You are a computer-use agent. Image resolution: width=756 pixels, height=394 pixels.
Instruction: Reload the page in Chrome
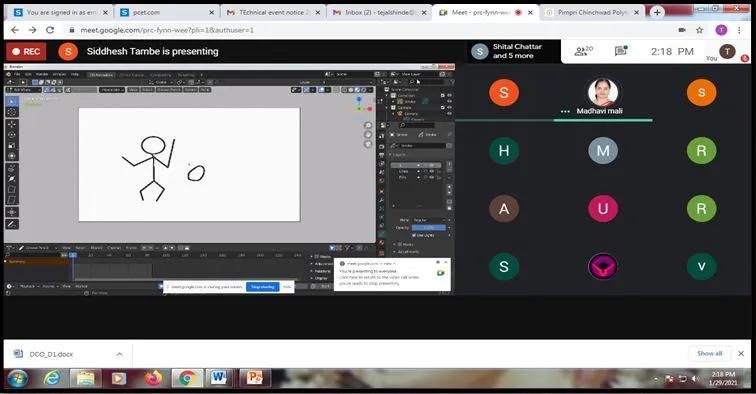pyautogui.click(x=50, y=30)
